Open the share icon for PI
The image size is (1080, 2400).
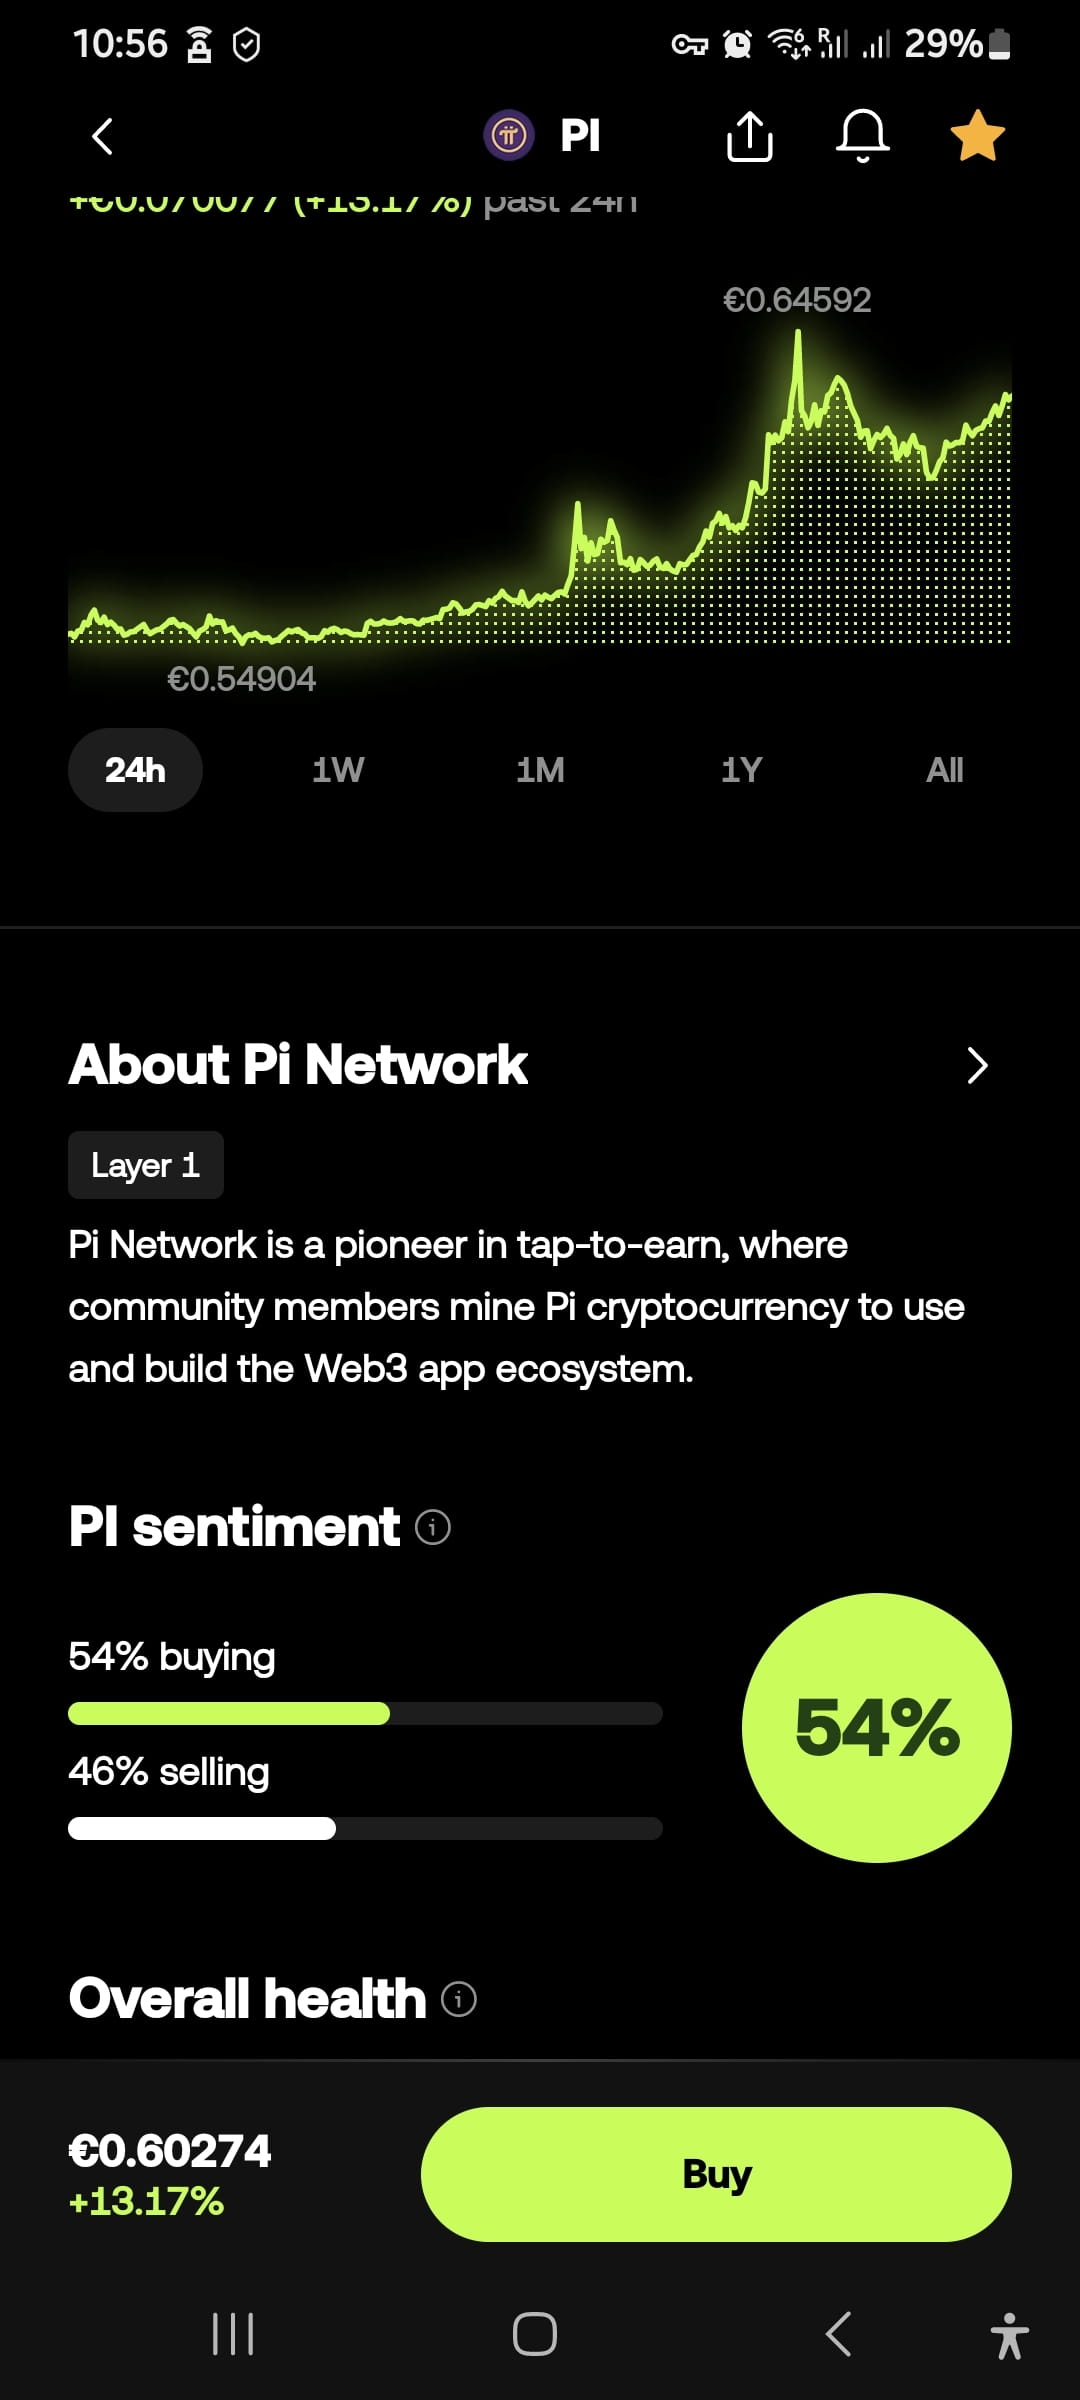click(749, 135)
